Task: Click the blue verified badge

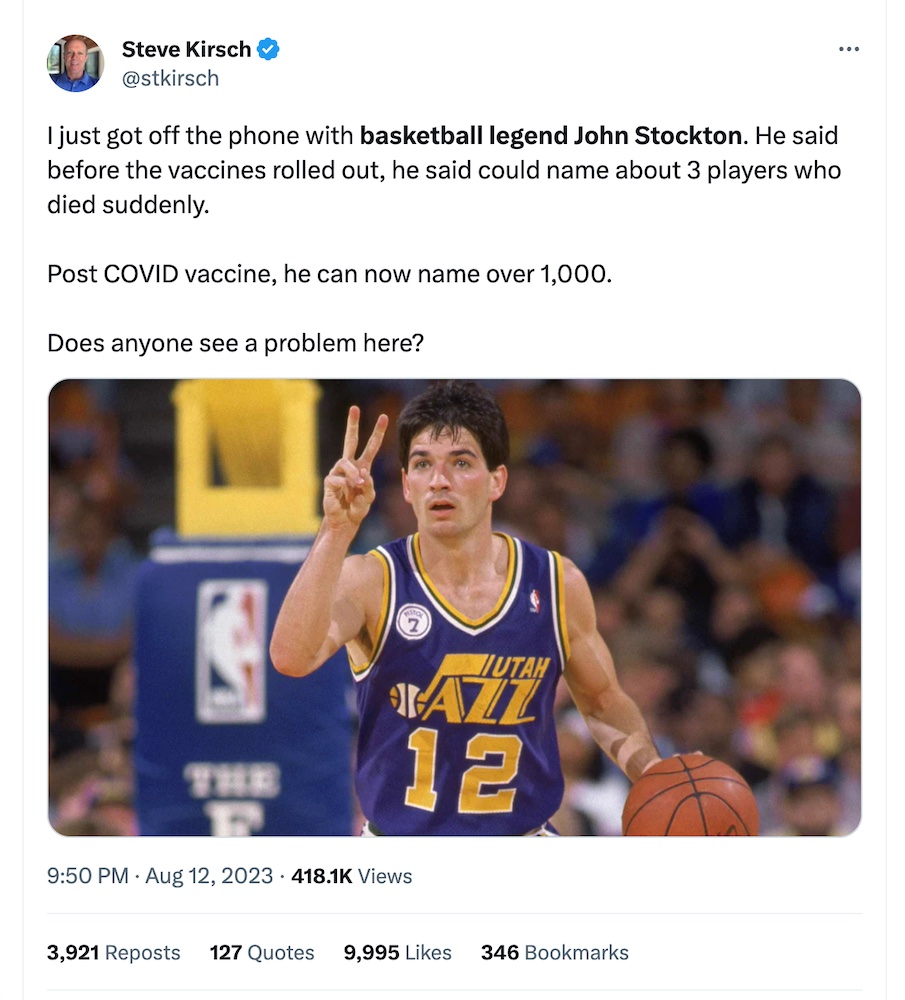Action: (269, 48)
